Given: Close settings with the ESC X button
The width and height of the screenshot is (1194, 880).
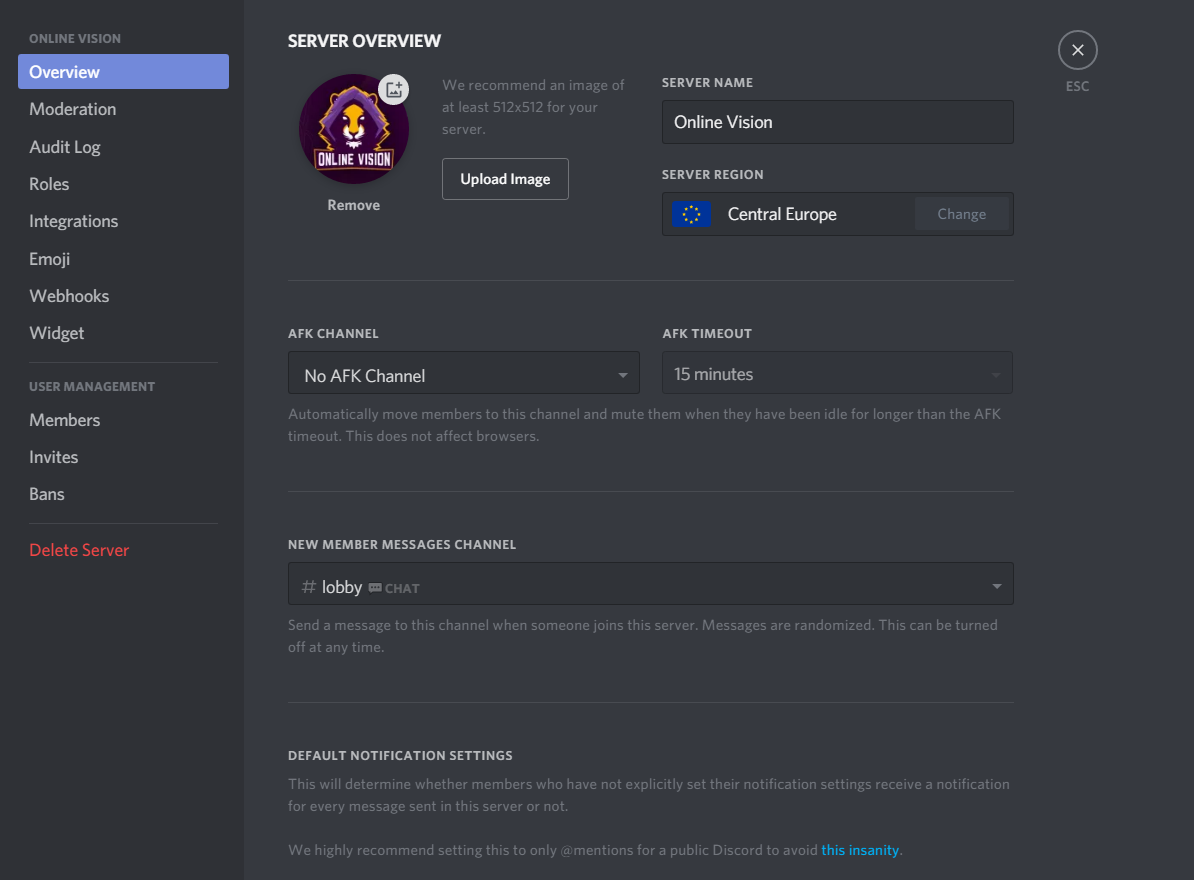Looking at the screenshot, I should point(1077,50).
